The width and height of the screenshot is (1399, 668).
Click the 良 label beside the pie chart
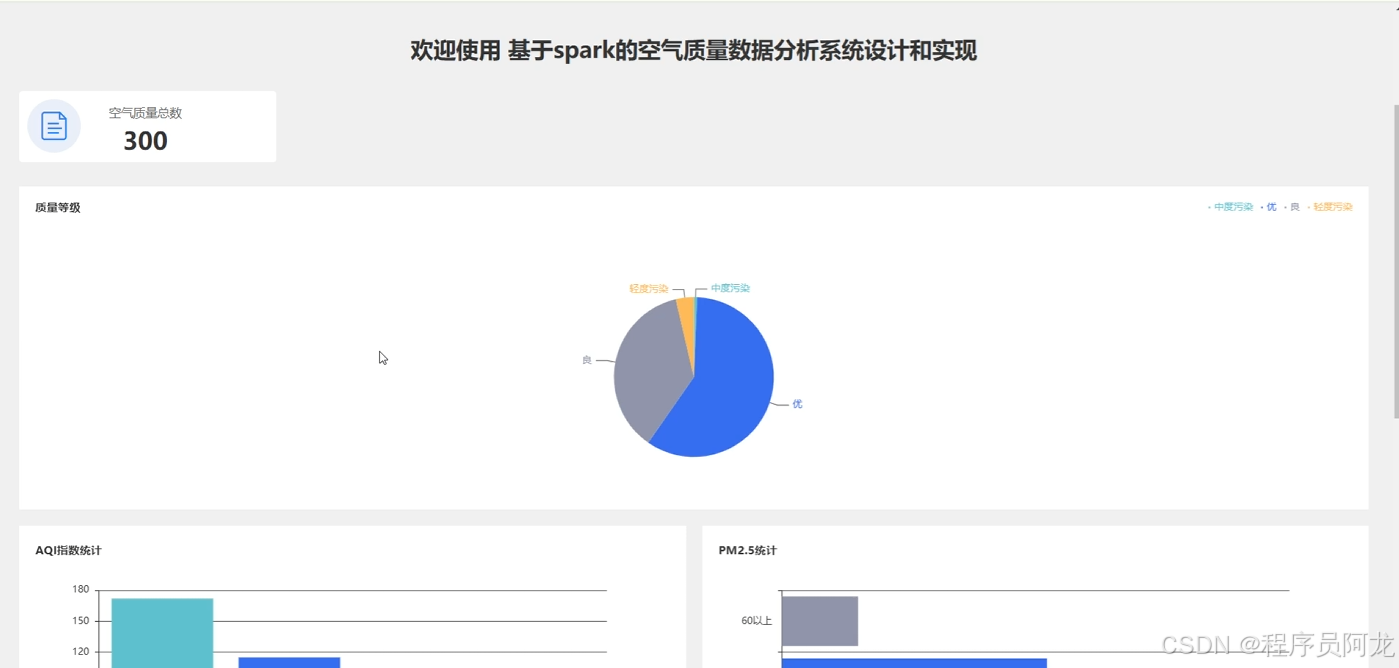pos(587,360)
